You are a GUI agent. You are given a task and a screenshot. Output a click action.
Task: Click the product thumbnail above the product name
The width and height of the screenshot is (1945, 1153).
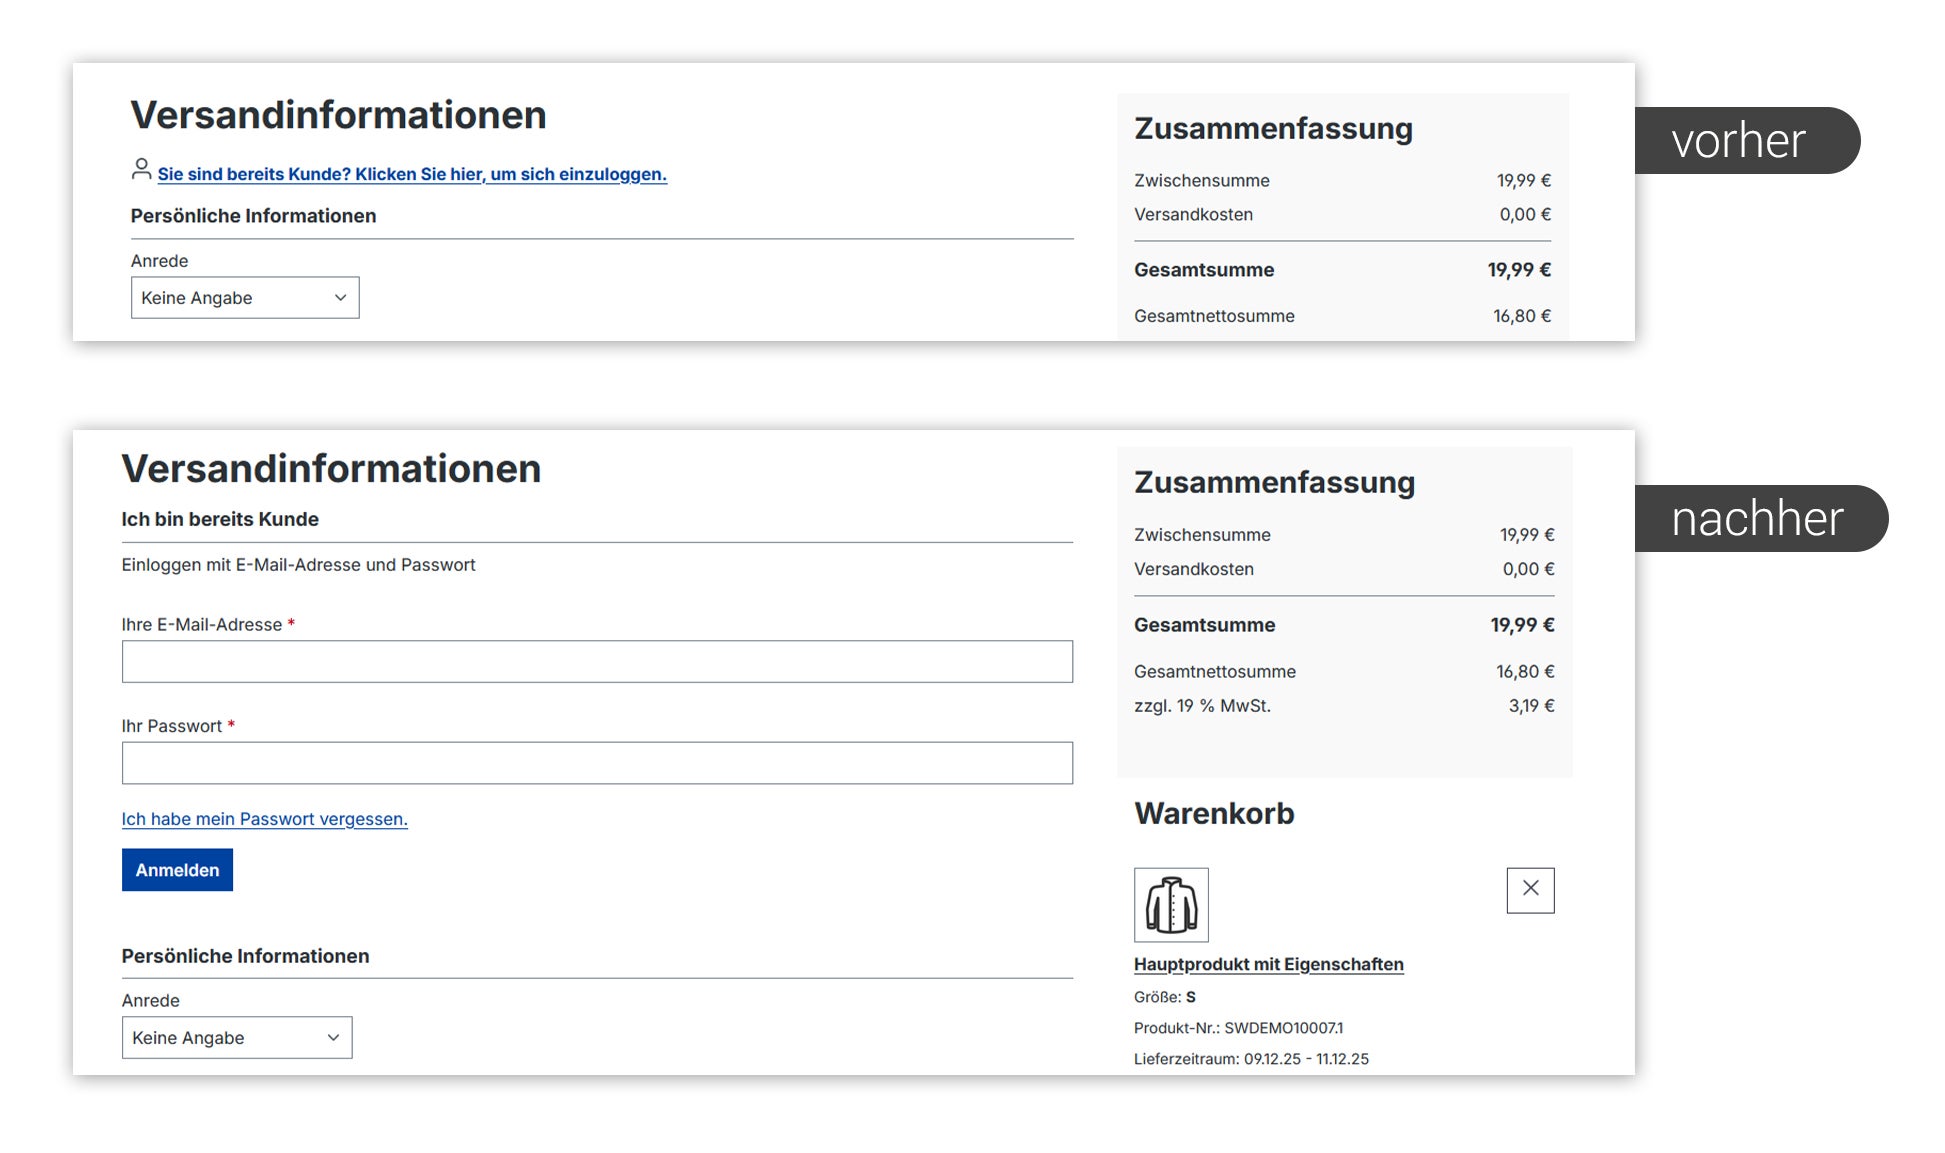(x=1170, y=903)
